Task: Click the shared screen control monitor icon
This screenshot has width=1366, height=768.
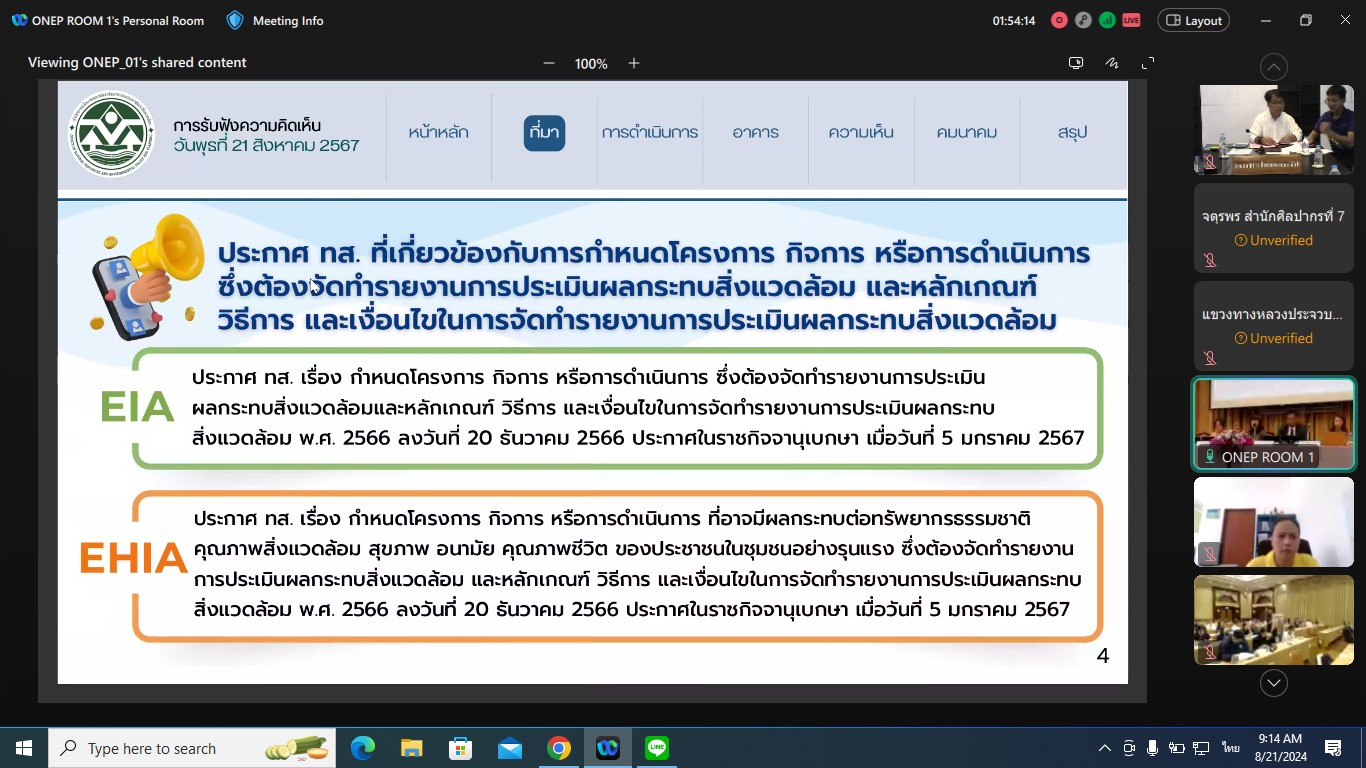Action: point(1076,63)
